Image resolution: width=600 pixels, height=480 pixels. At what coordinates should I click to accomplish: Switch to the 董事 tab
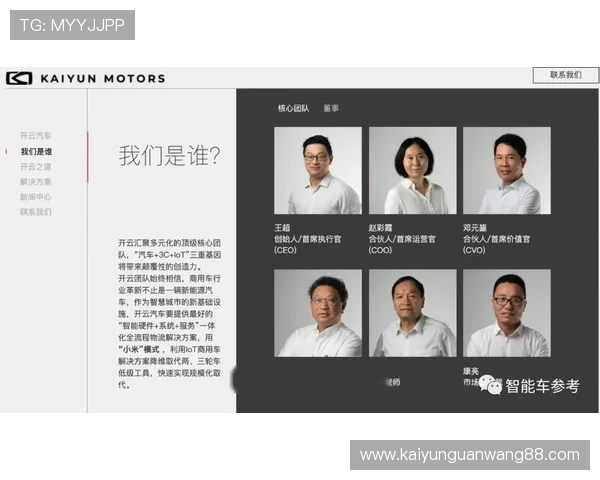tap(331, 108)
